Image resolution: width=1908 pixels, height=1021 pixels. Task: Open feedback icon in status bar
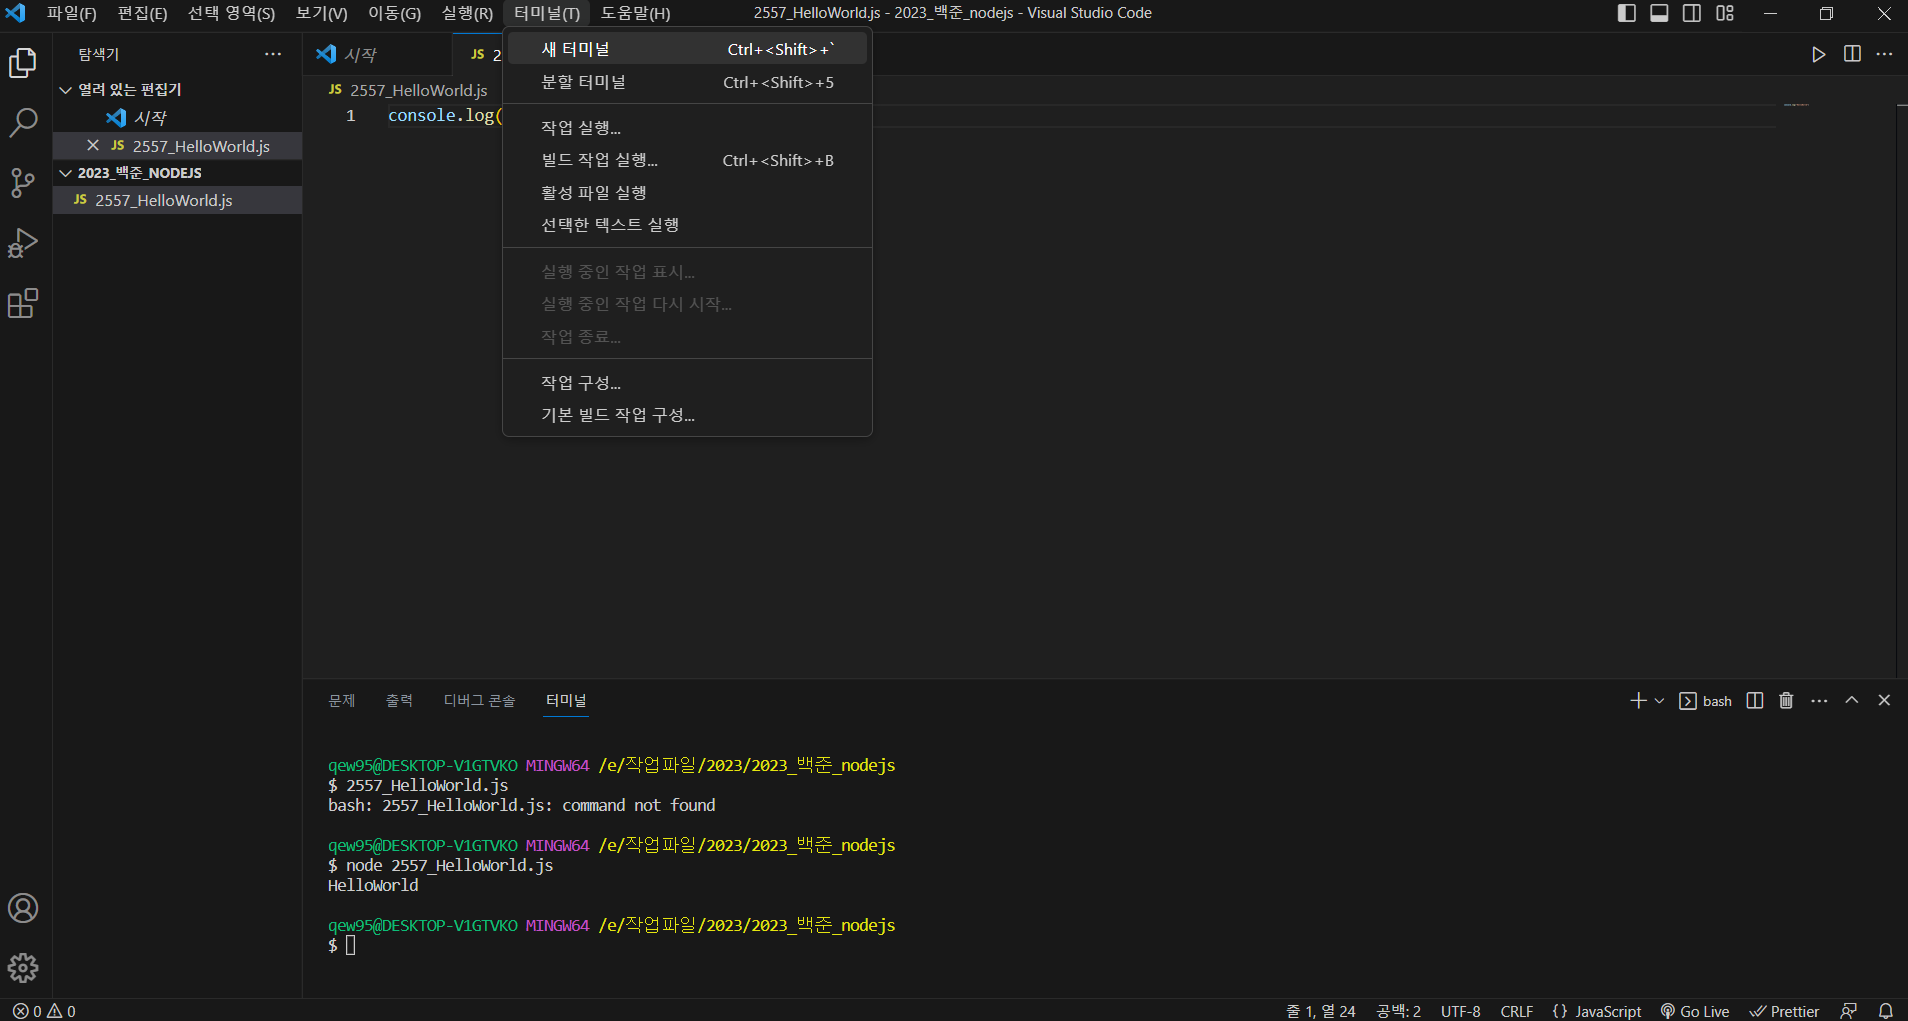pos(1849,1011)
